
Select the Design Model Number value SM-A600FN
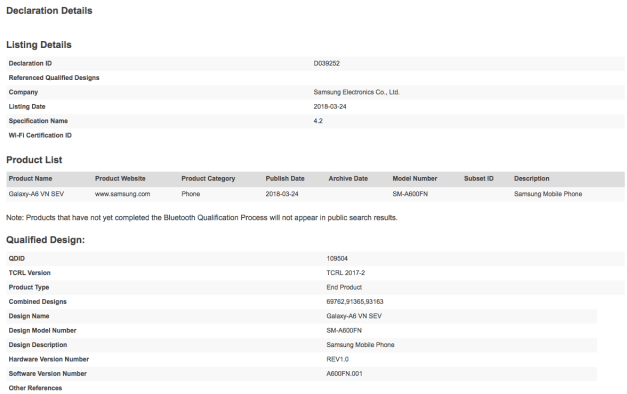[344, 331]
